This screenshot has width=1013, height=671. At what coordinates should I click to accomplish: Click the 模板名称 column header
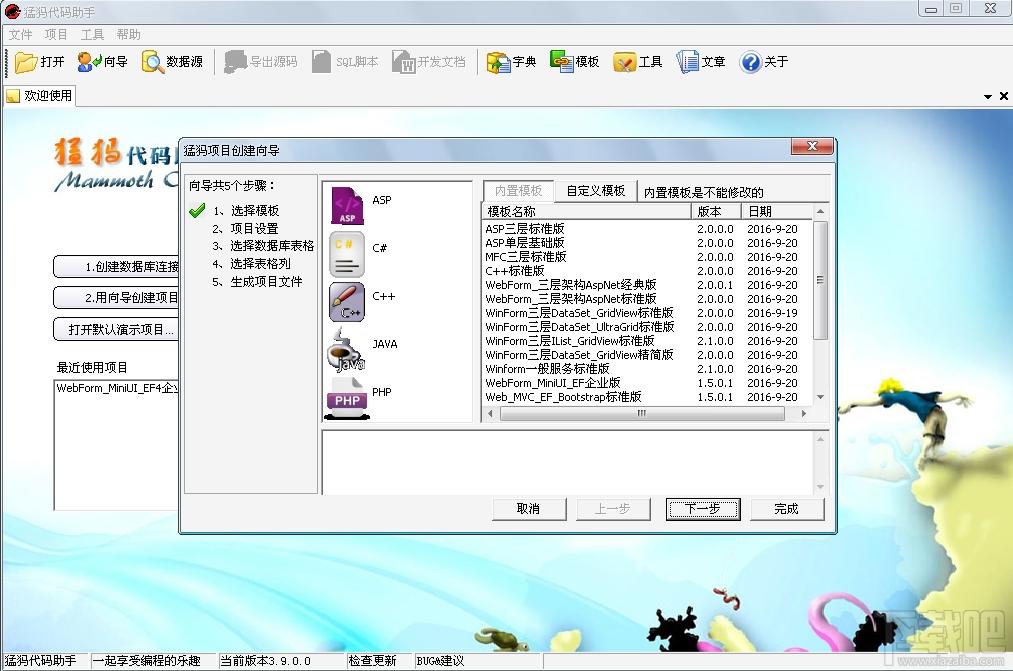pyautogui.click(x=586, y=212)
